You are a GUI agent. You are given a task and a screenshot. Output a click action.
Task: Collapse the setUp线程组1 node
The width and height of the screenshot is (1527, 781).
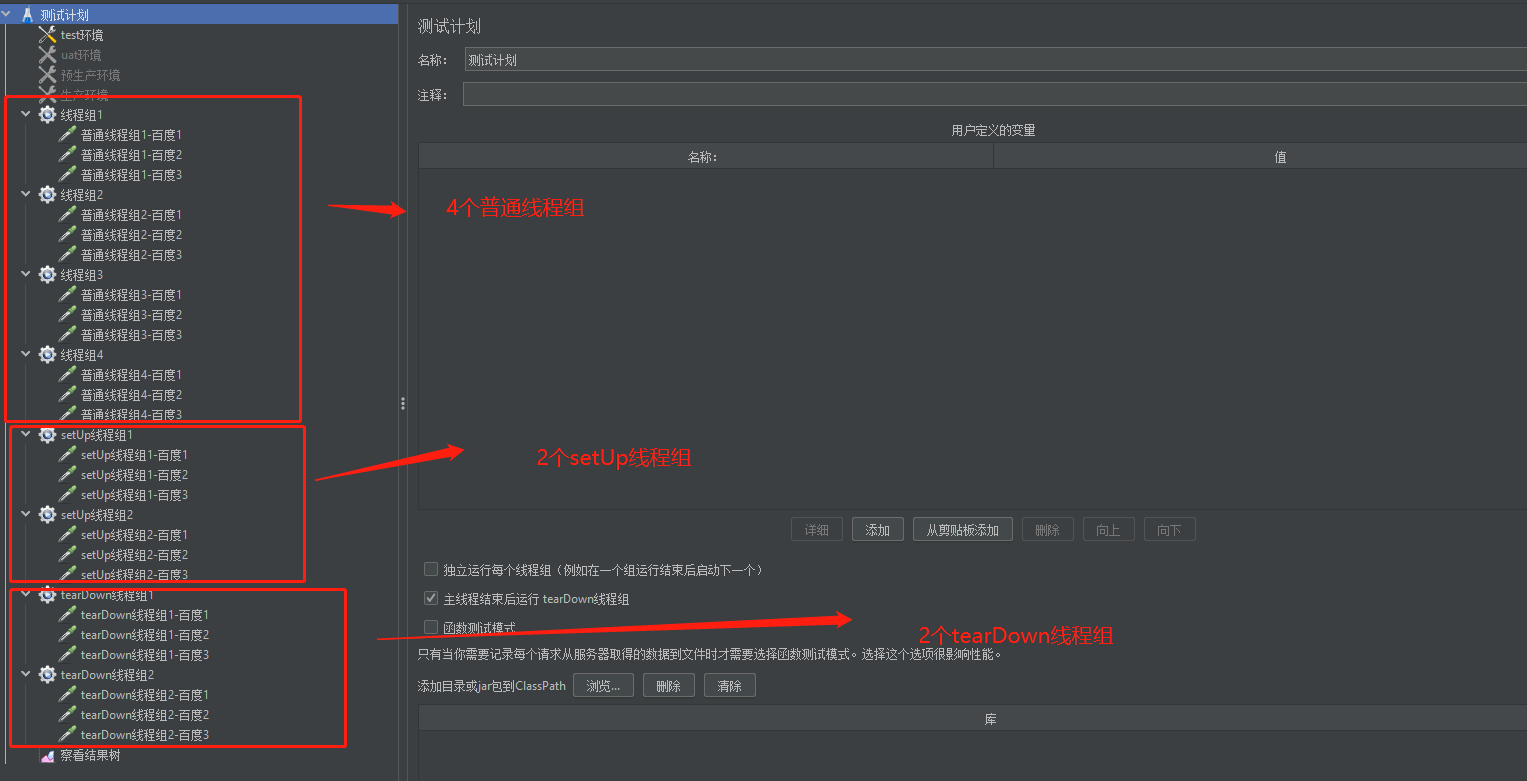(x=26, y=435)
